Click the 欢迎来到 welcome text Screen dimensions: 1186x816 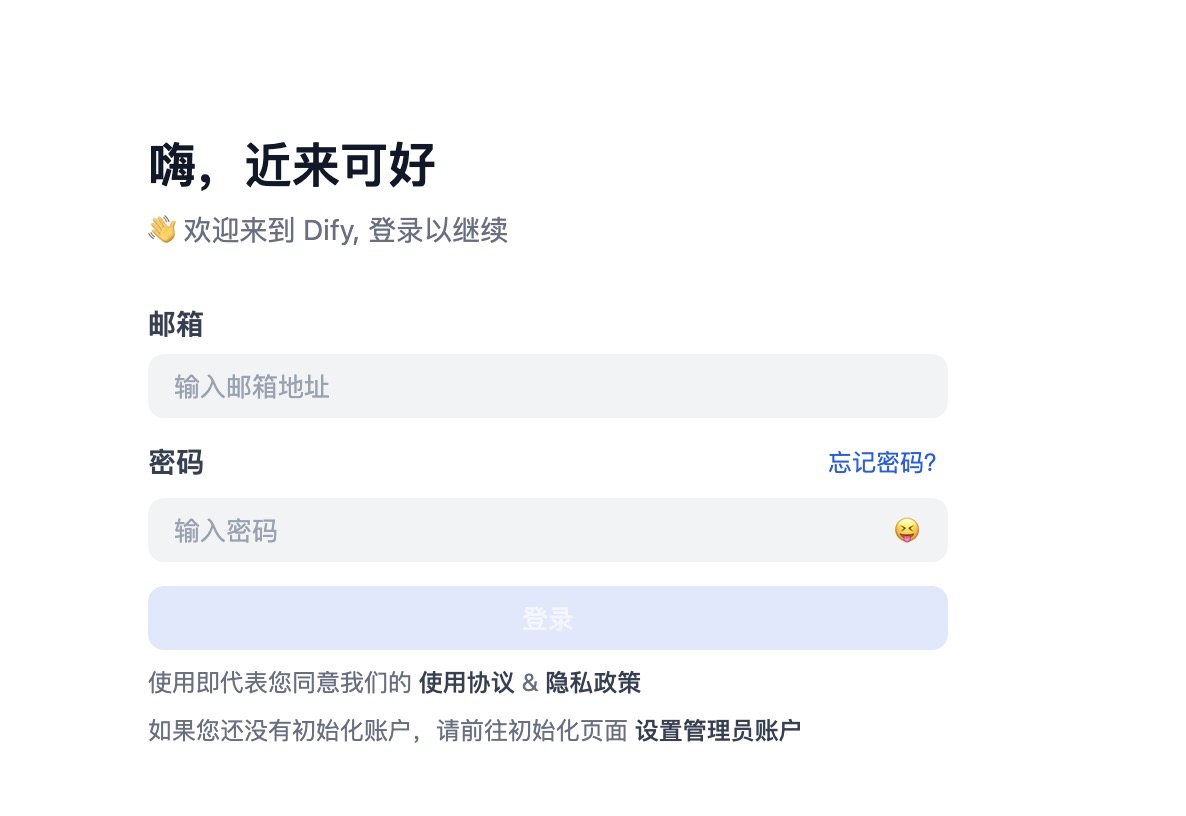[239, 231]
